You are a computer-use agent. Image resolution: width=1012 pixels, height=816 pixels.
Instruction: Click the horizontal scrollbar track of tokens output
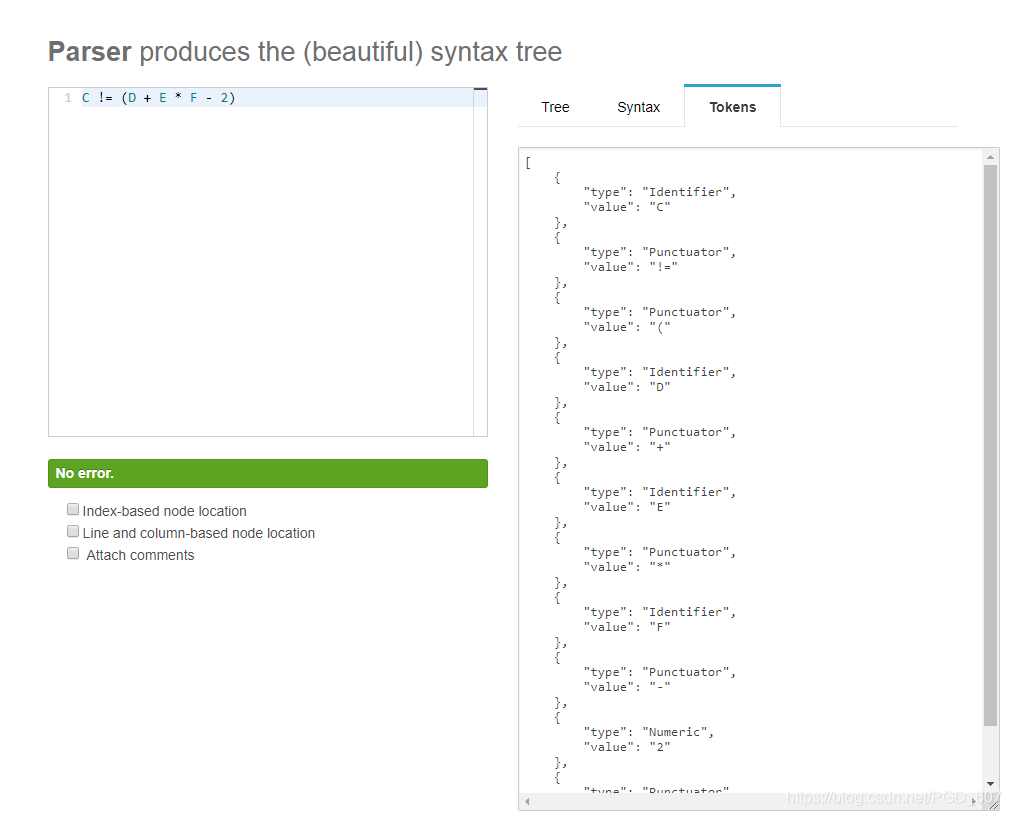(x=751, y=801)
